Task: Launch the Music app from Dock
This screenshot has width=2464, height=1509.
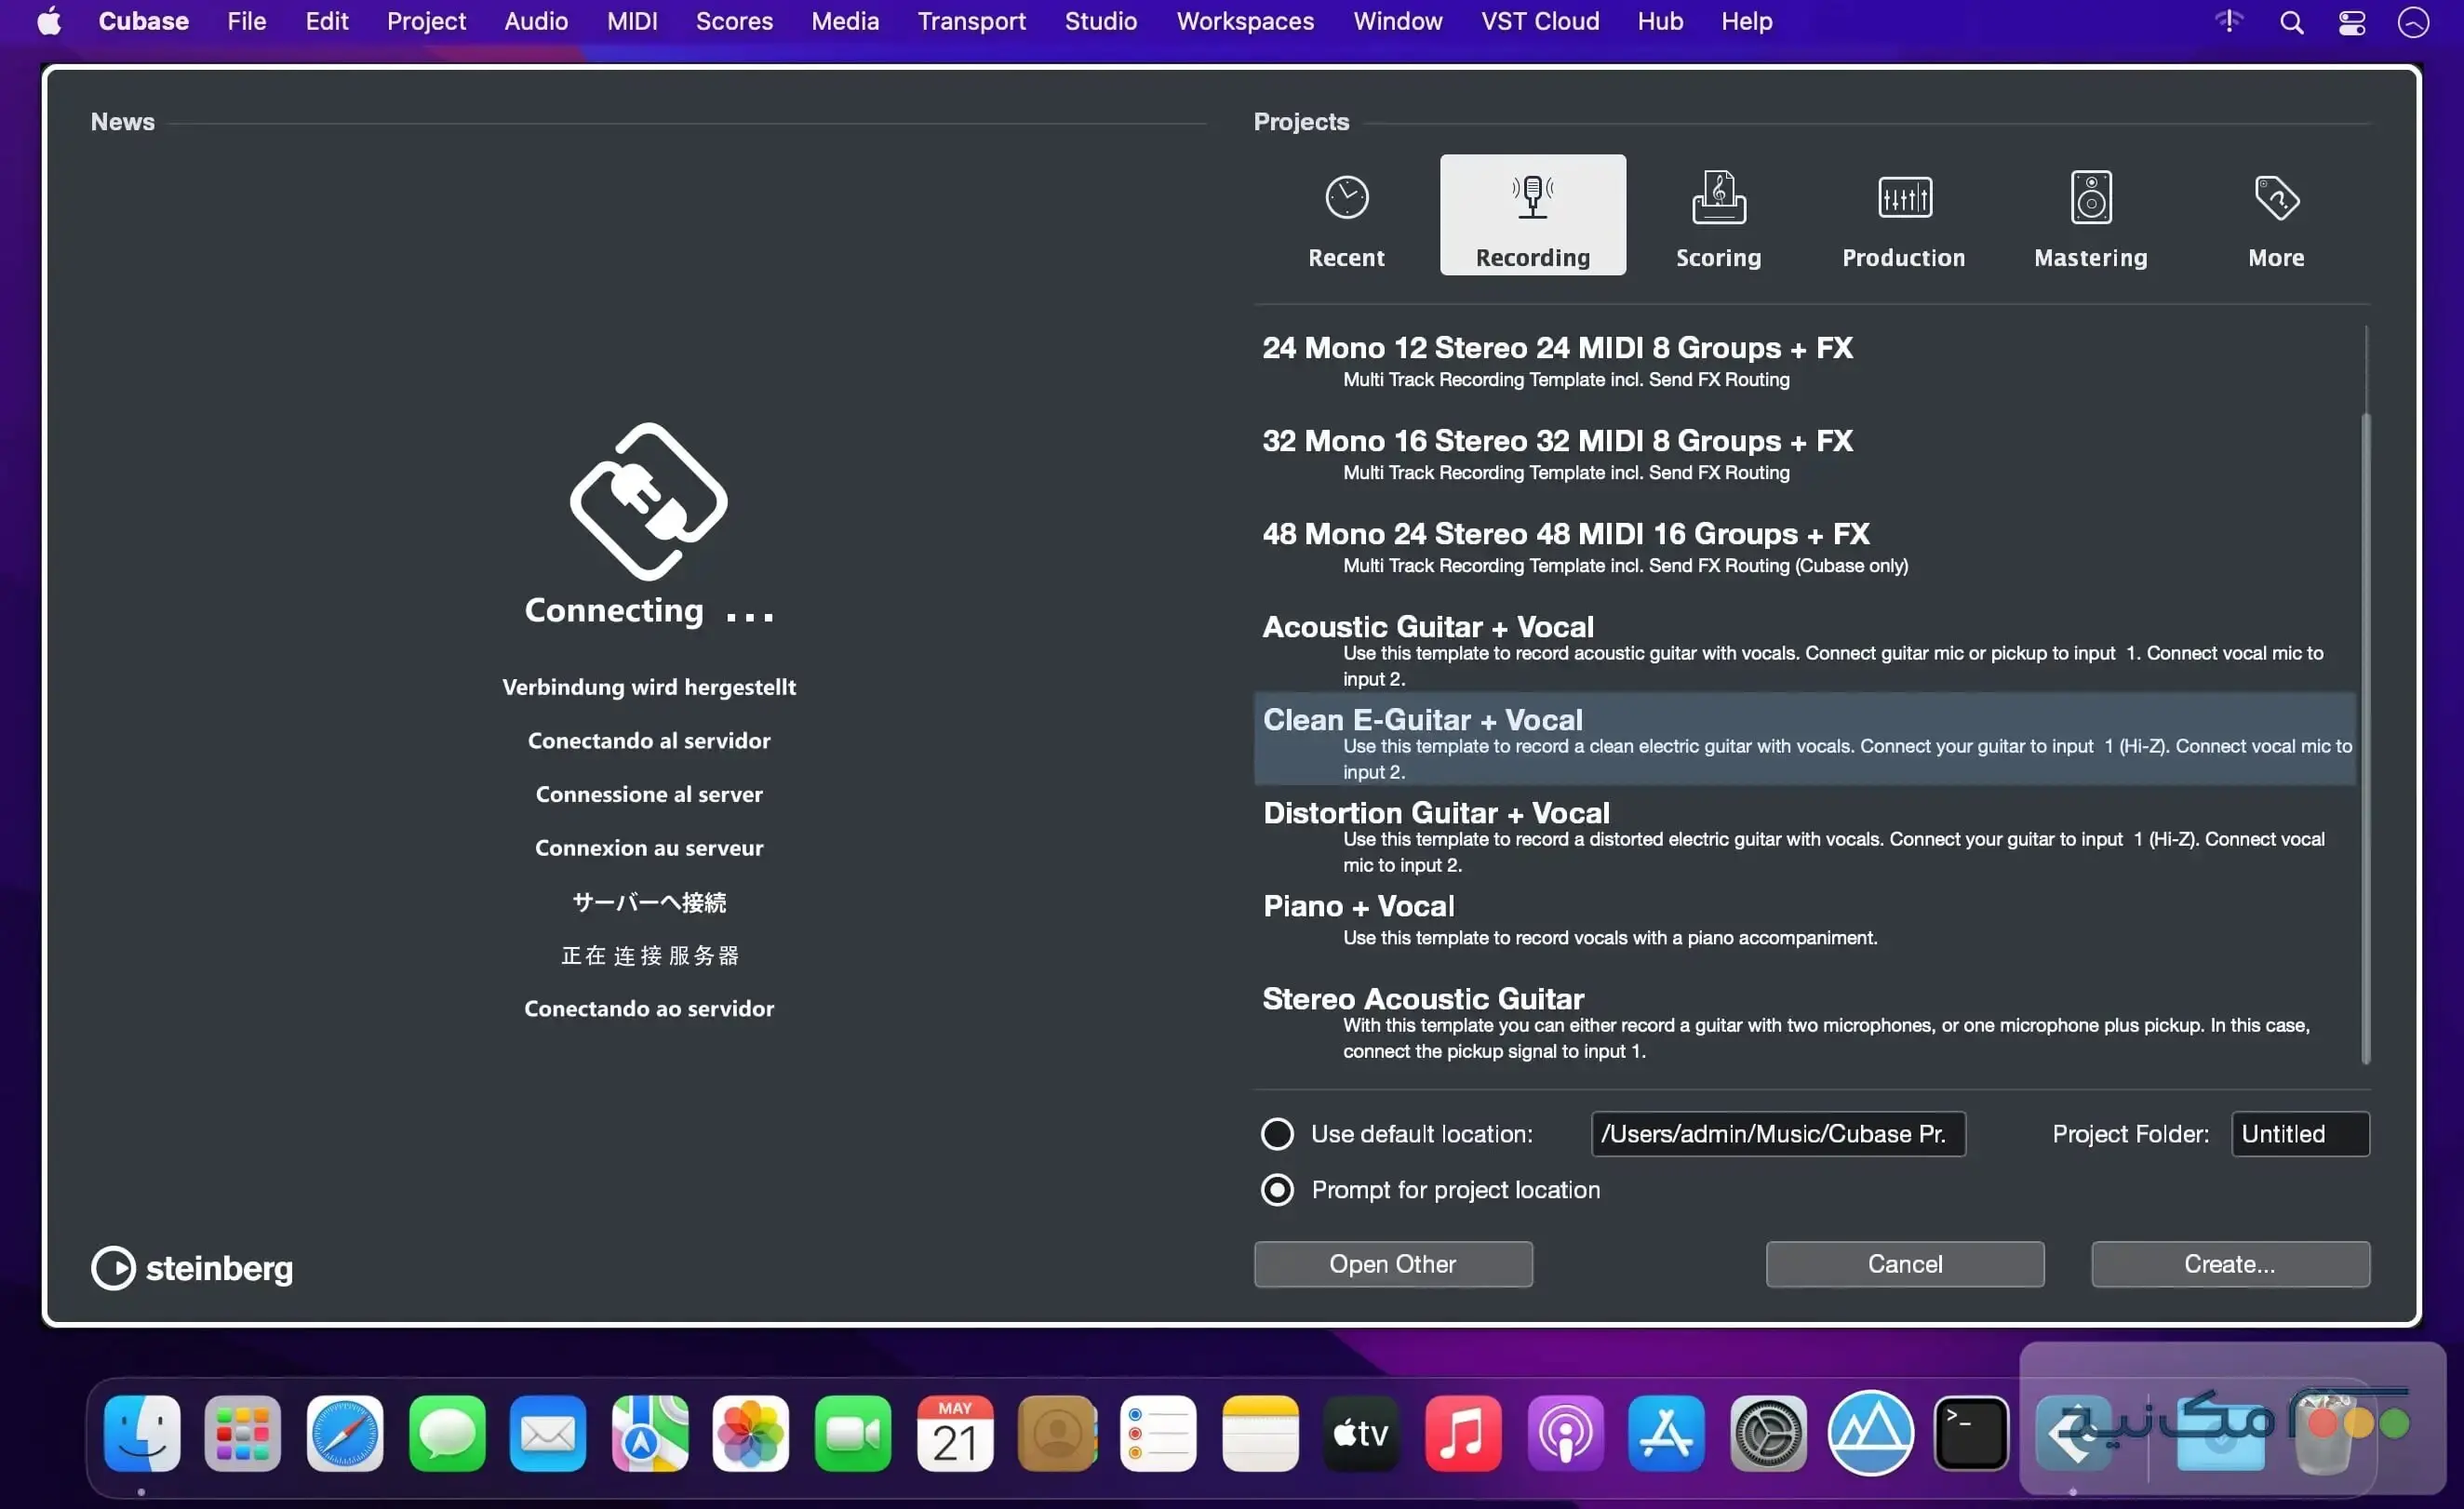Action: (1462, 1434)
